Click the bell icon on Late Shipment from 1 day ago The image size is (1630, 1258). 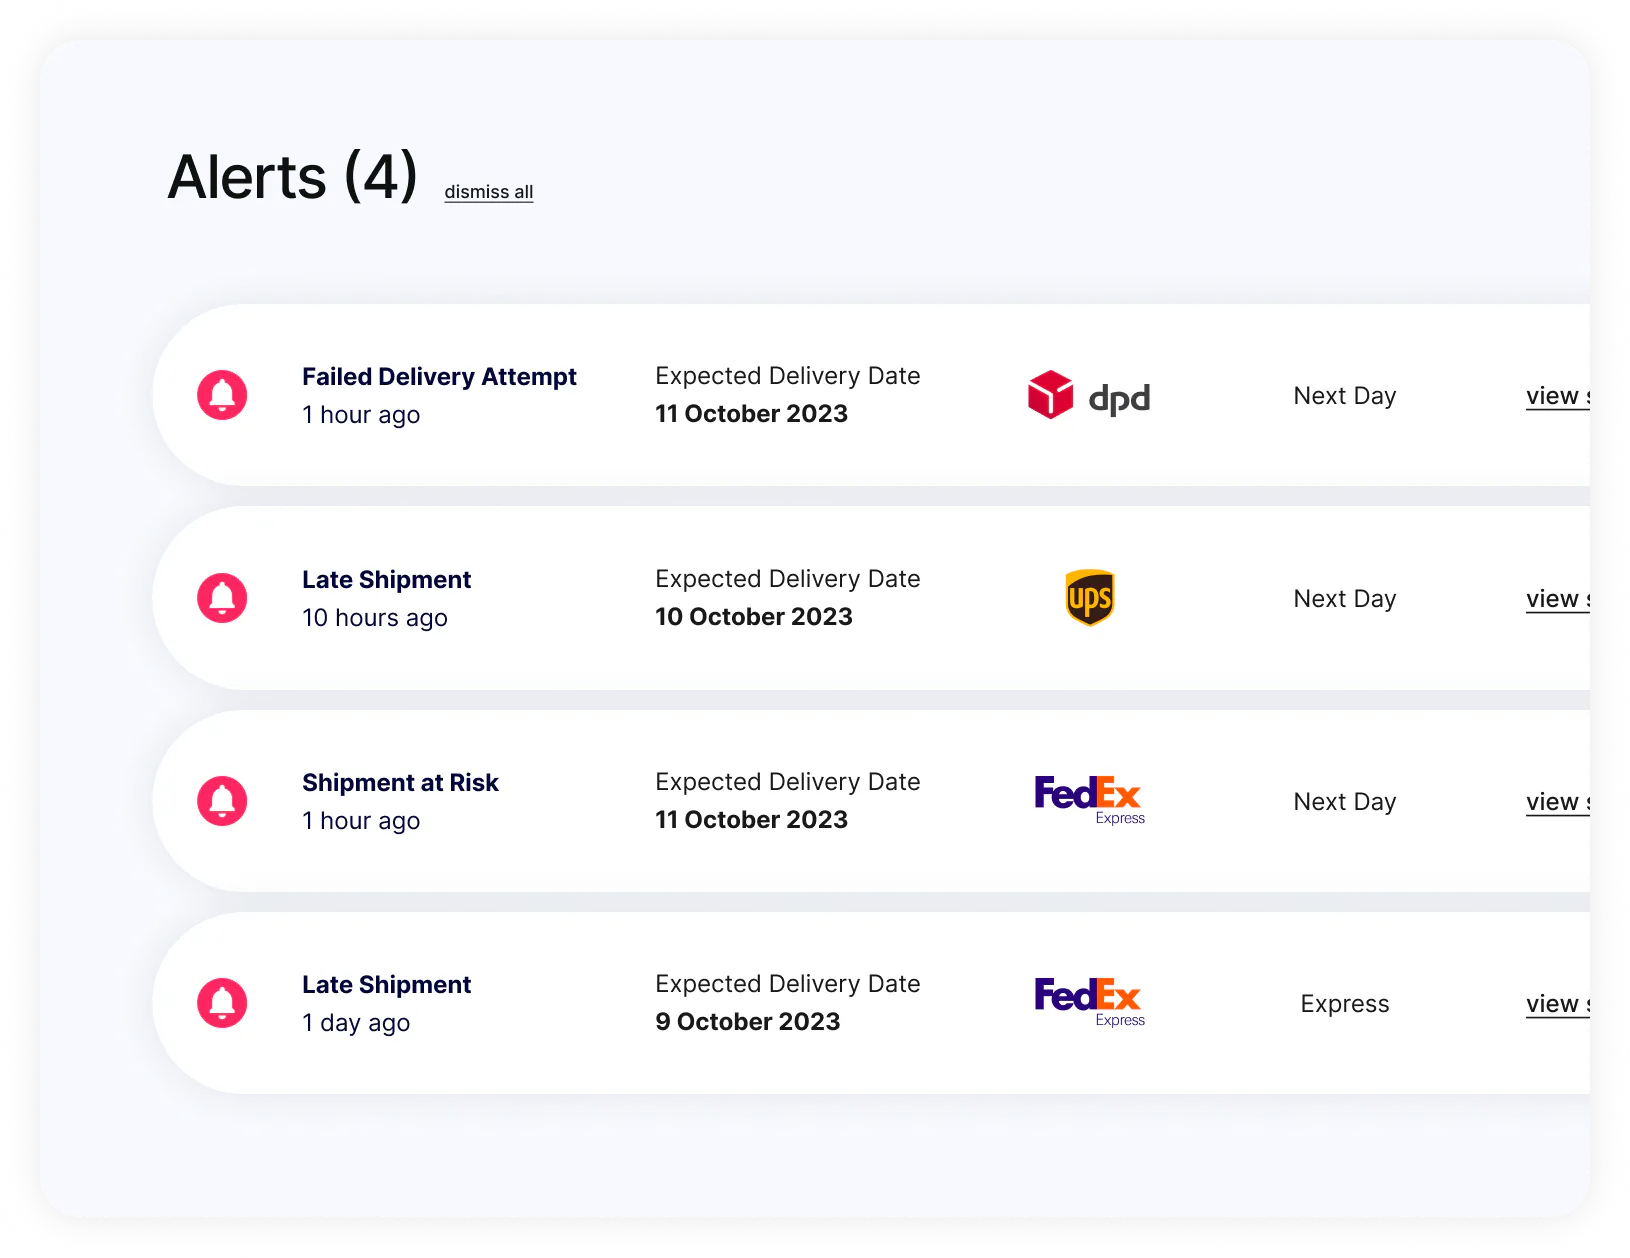point(223,1003)
